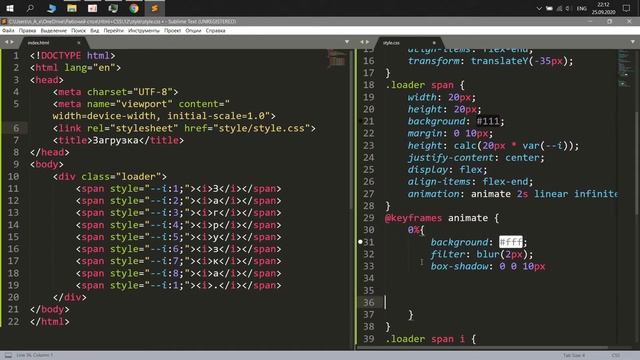This screenshot has height=360, width=640.
Task: Click line number 6 in the index.html gutter
Action: click(x=16, y=128)
